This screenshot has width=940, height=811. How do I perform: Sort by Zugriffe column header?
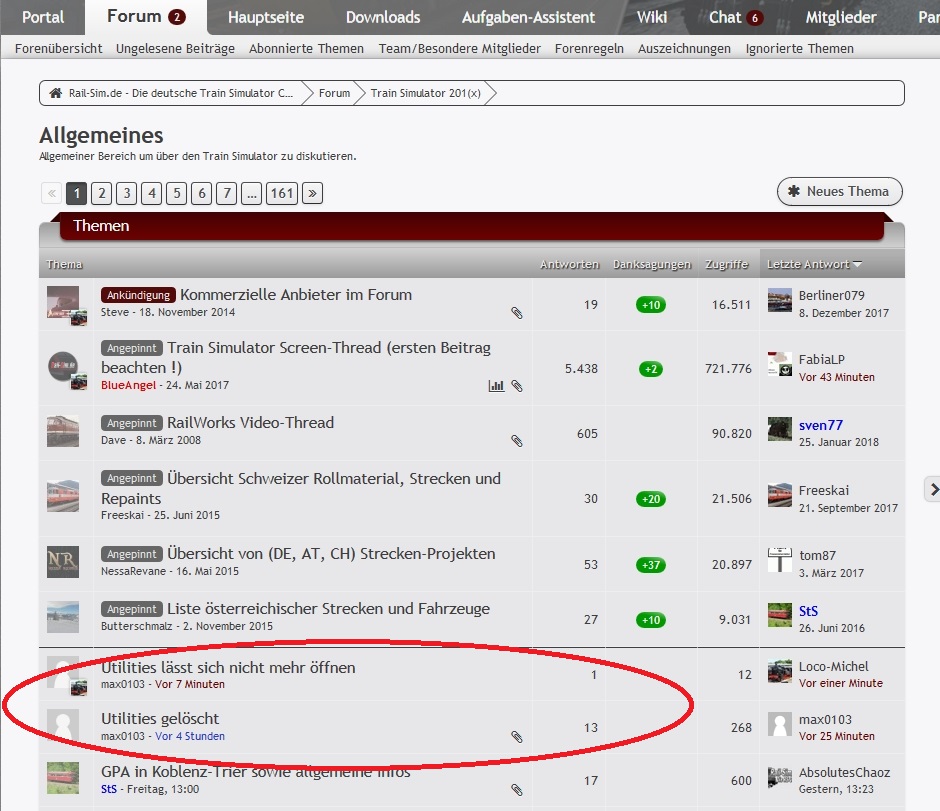point(727,264)
